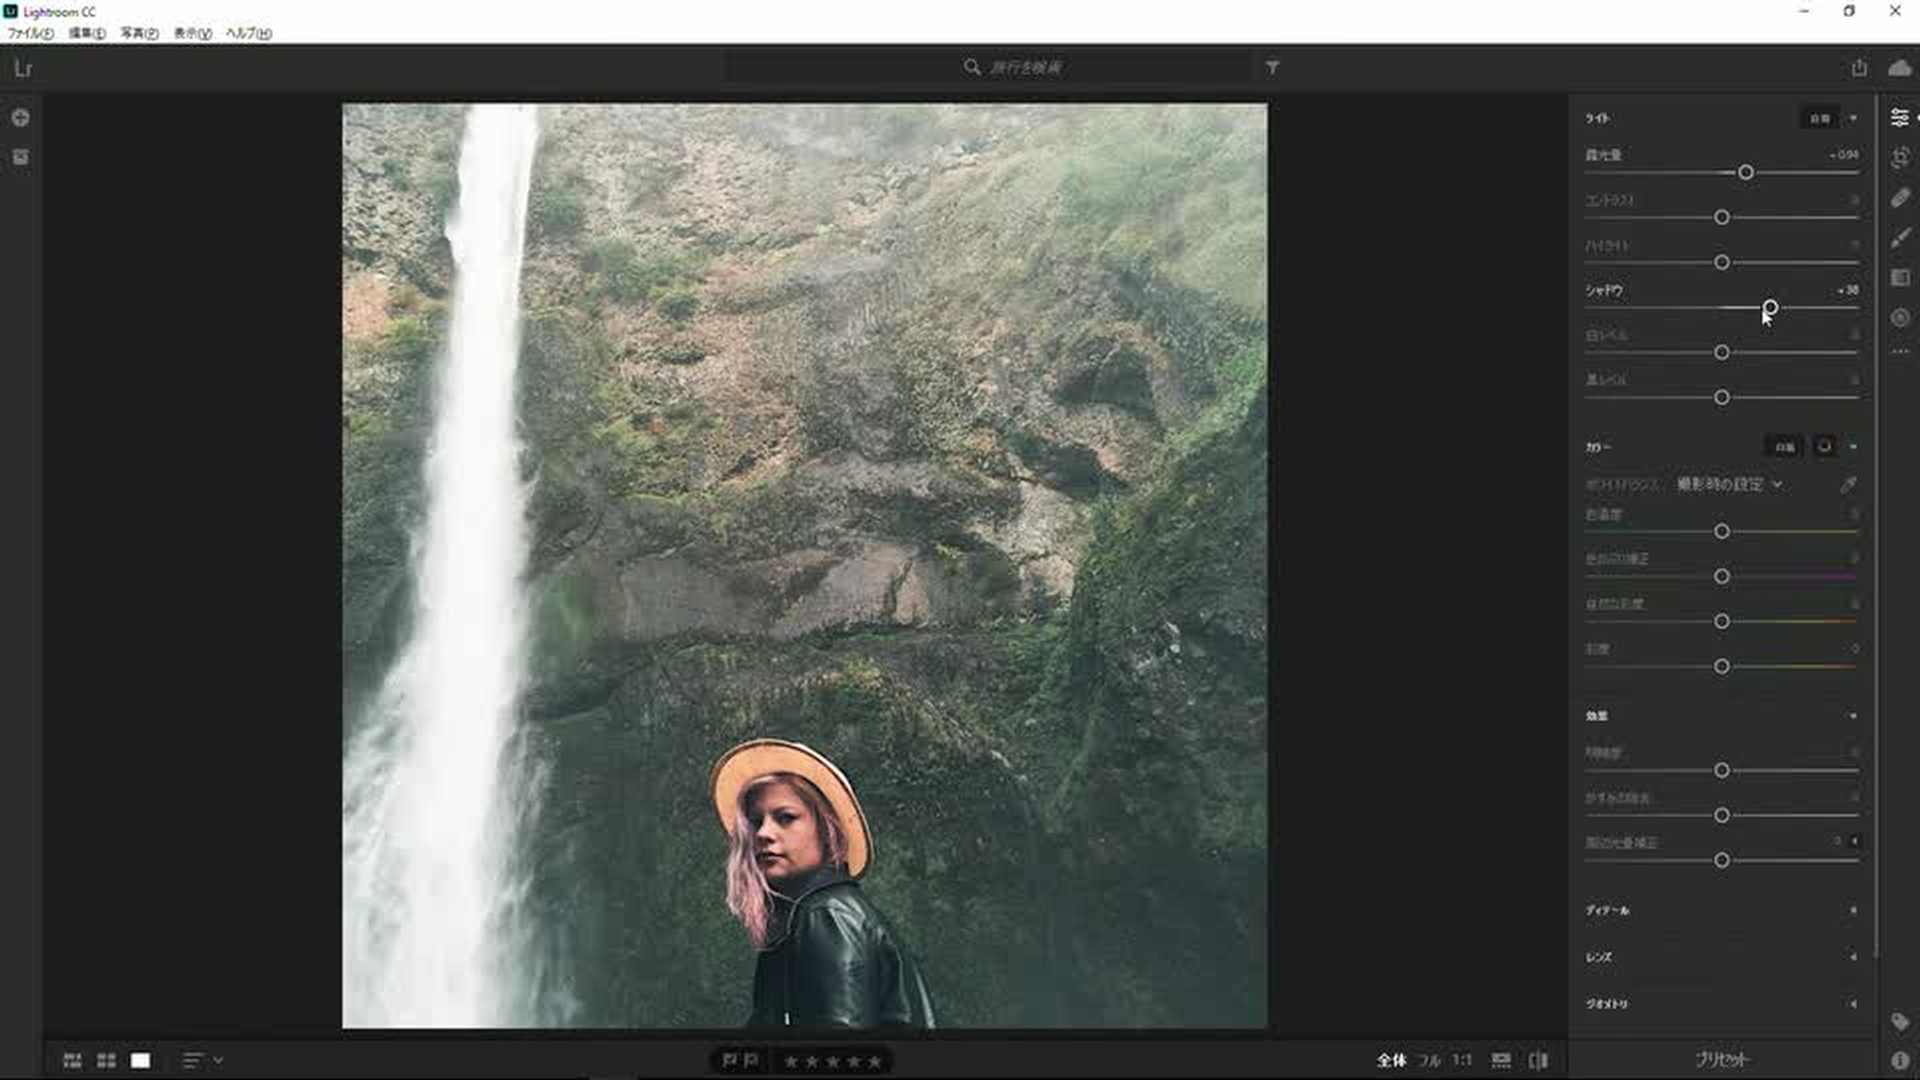1920x1080 pixels.
Task: Open the share icon in top bar
Action: pyautogui.click(x=1858, y=67)
